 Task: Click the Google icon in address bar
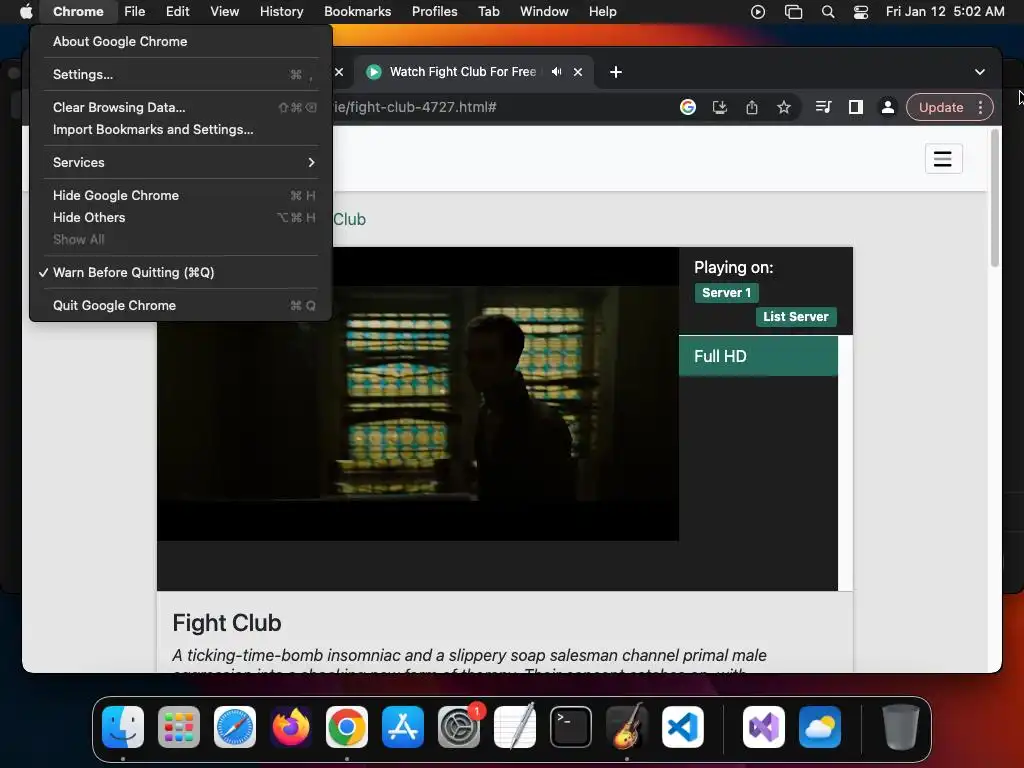688,107
